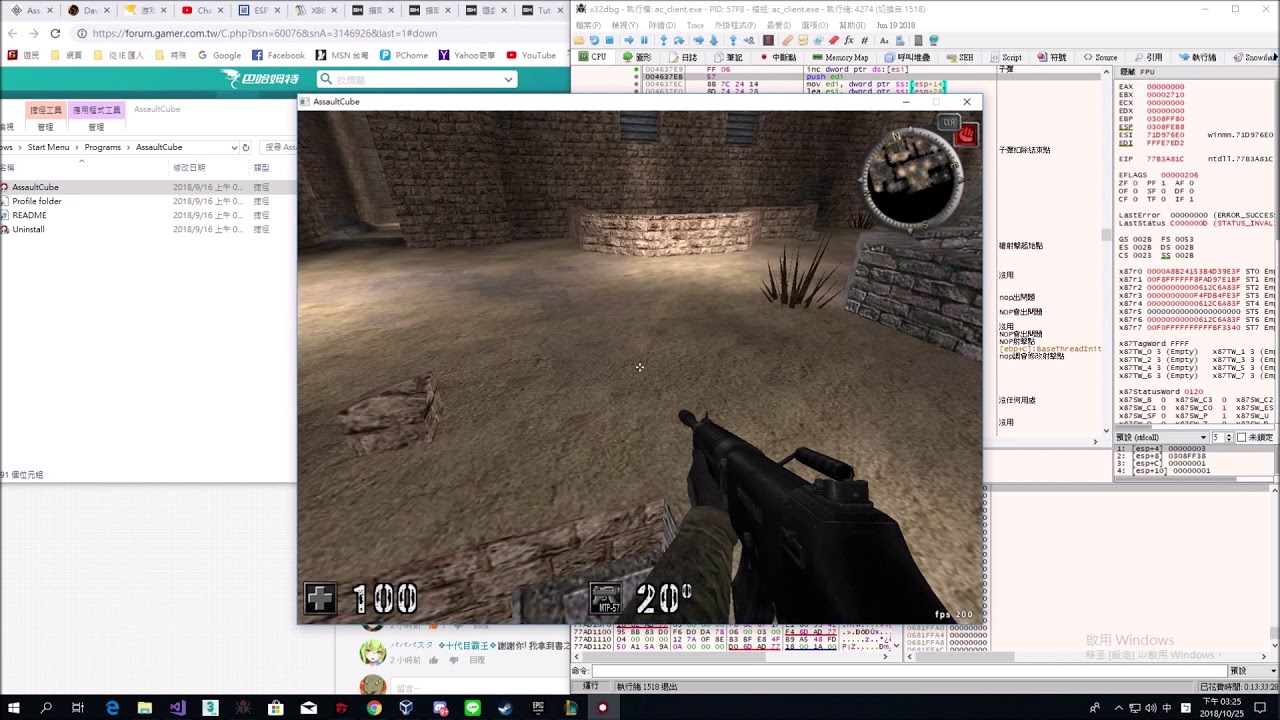Click the restart debugging icon in x32dbg toolbar
1280x720 pixels.
coord(594,40)
